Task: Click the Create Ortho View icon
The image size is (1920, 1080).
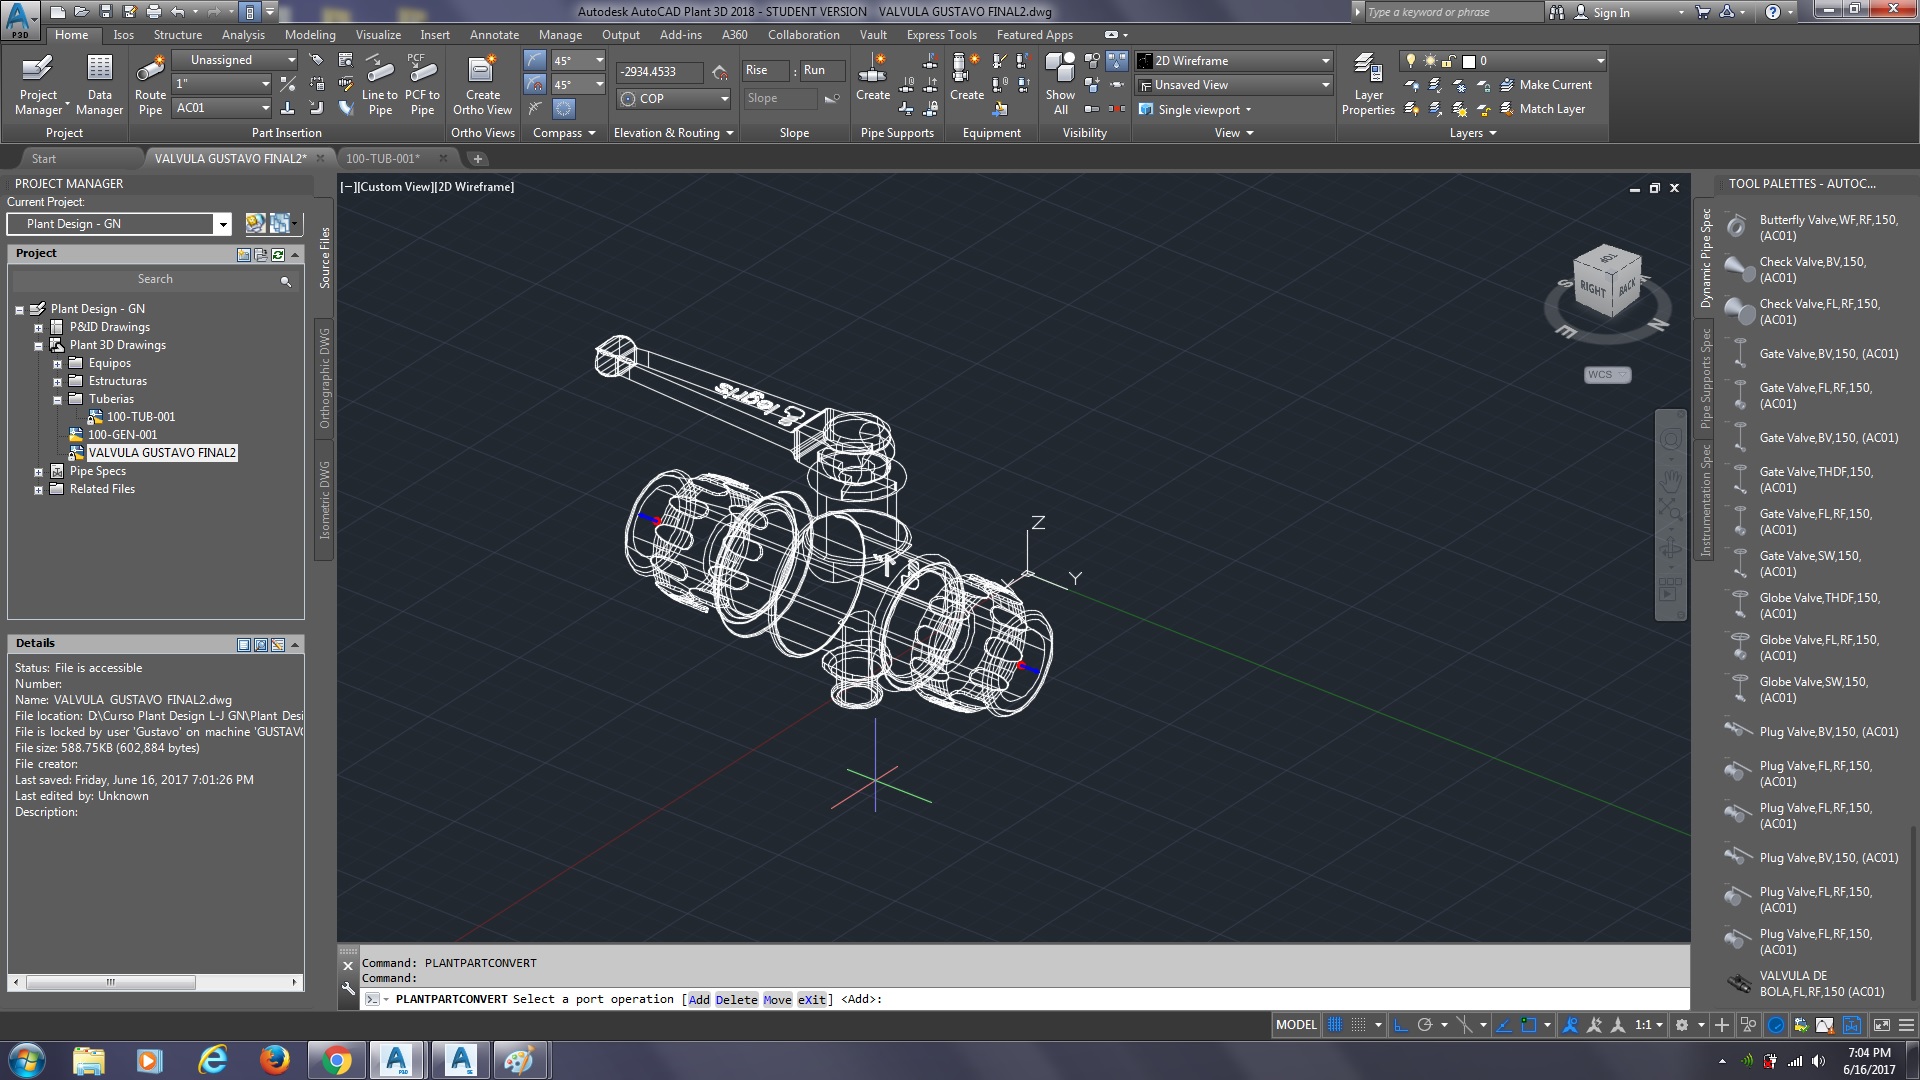Action: click(482, 85)
